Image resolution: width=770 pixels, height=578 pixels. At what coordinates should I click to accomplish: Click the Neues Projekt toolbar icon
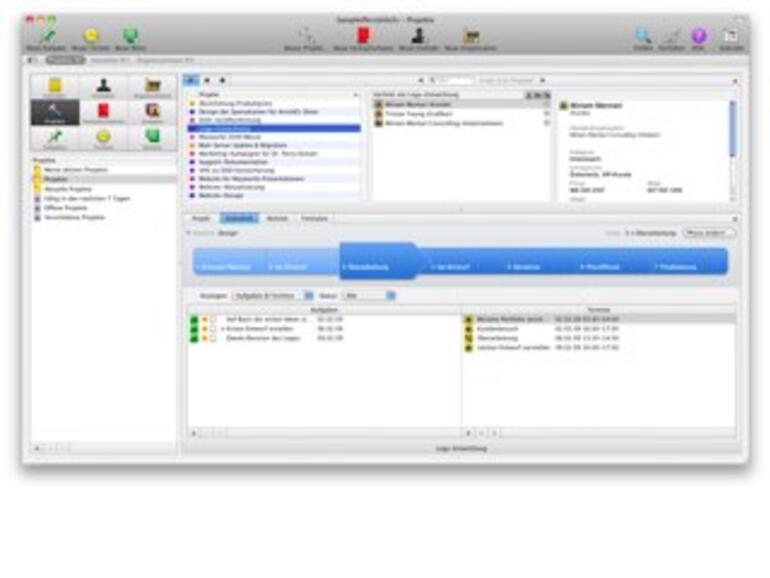coord(305,35)
